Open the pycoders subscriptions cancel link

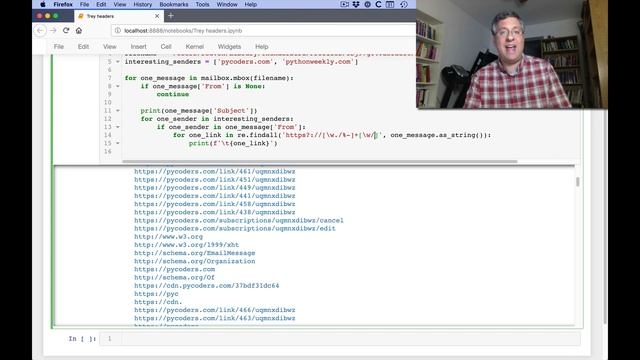click(x=239, y=220)
